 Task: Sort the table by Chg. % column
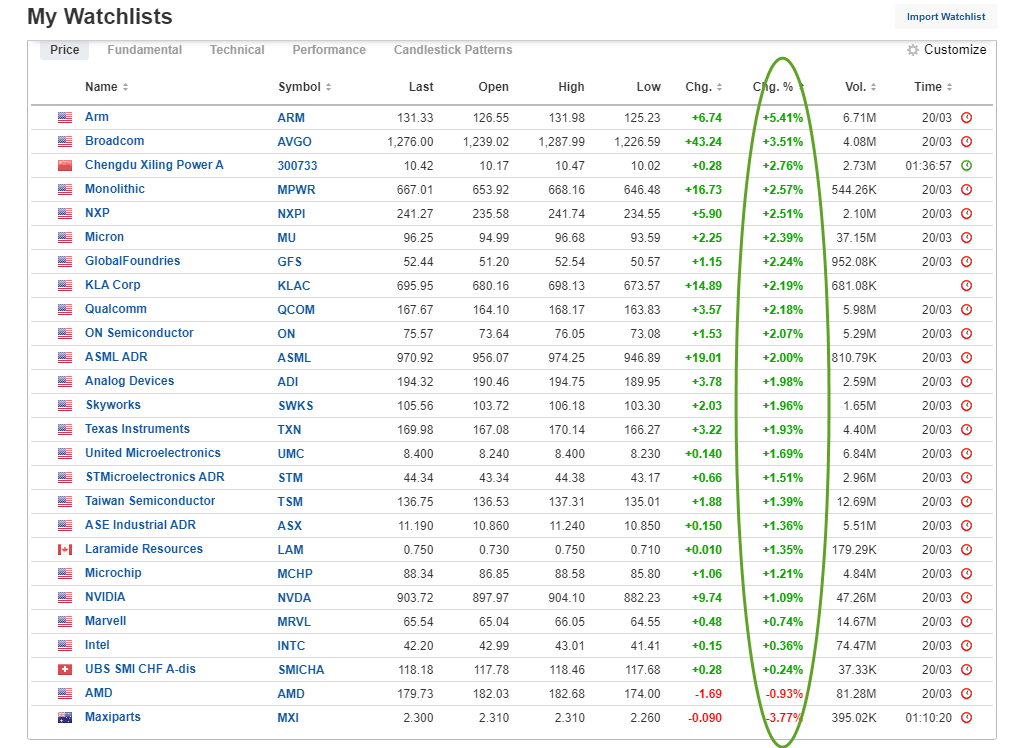[779, 87]
